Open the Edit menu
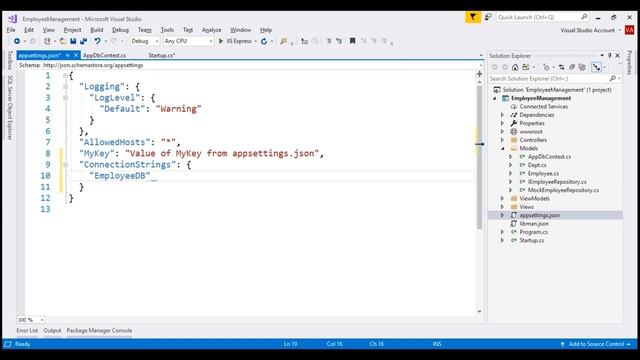640x360 pixels. [29, 30]
